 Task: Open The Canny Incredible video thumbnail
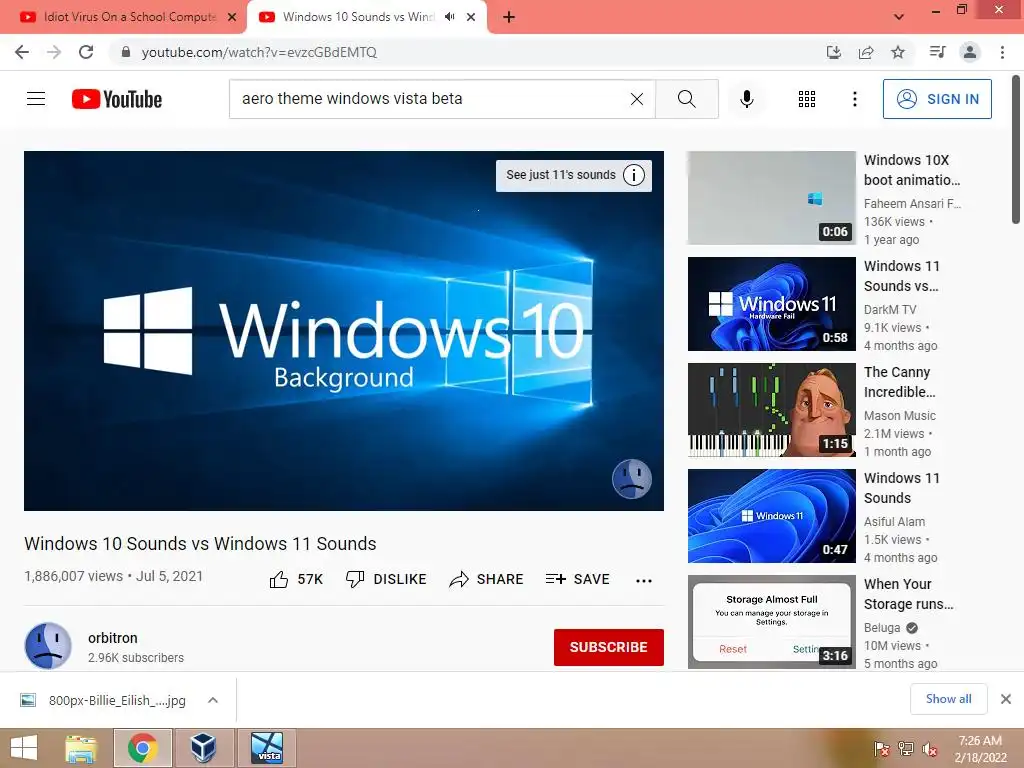[x=772, y=409]
